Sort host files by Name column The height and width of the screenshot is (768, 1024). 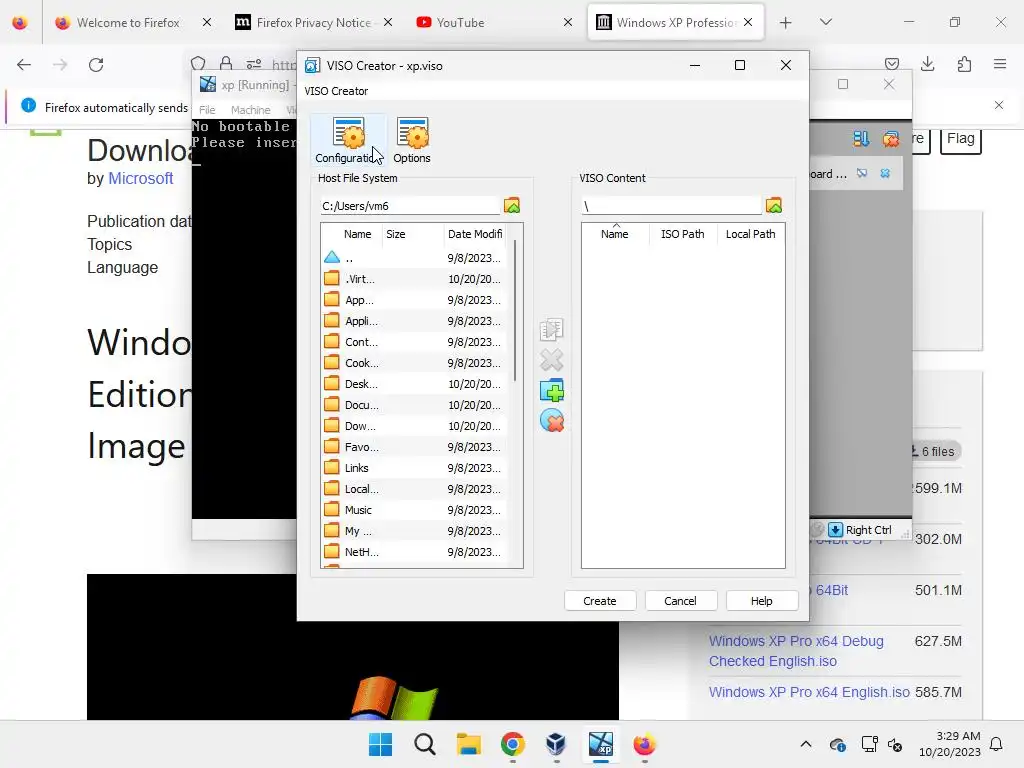[x=357, y=234]
